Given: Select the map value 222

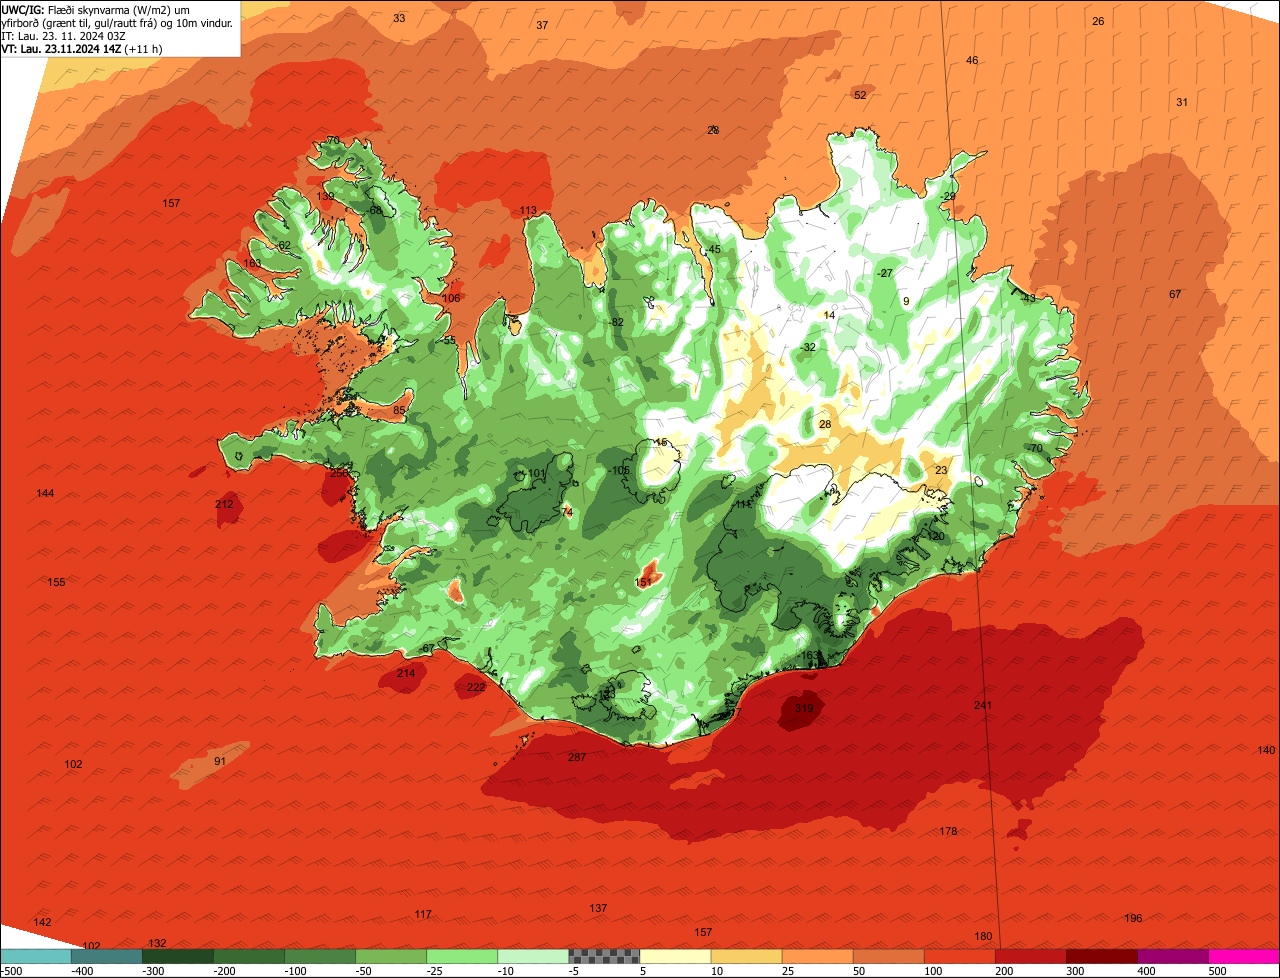Looking at the screenshot, I should (476, 687).
